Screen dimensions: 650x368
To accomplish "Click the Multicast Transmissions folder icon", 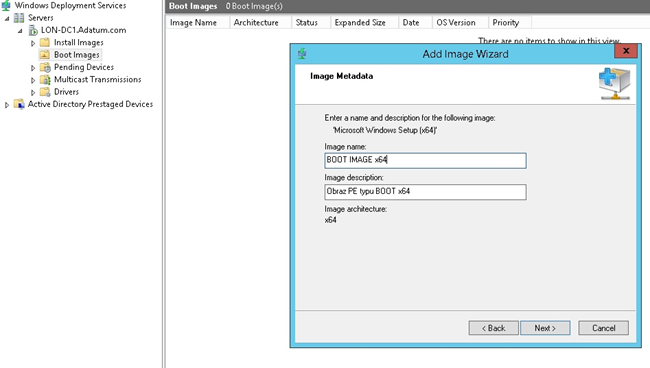I will click(45, 80).
